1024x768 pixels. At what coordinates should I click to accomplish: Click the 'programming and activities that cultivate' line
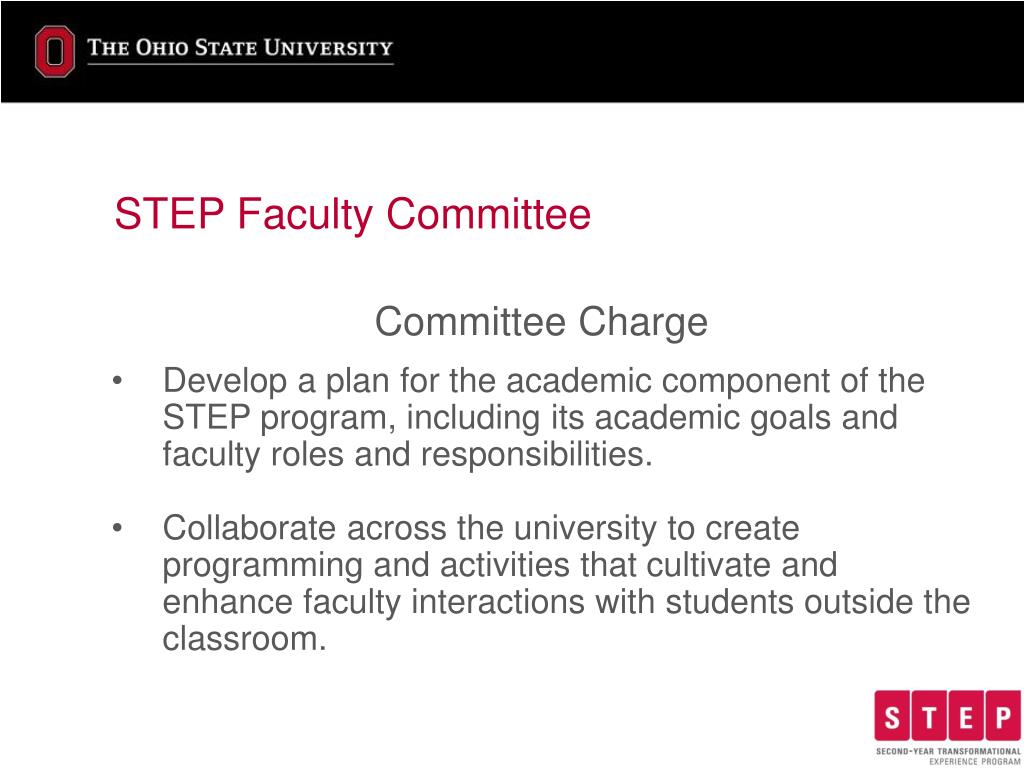pos(500,565)
